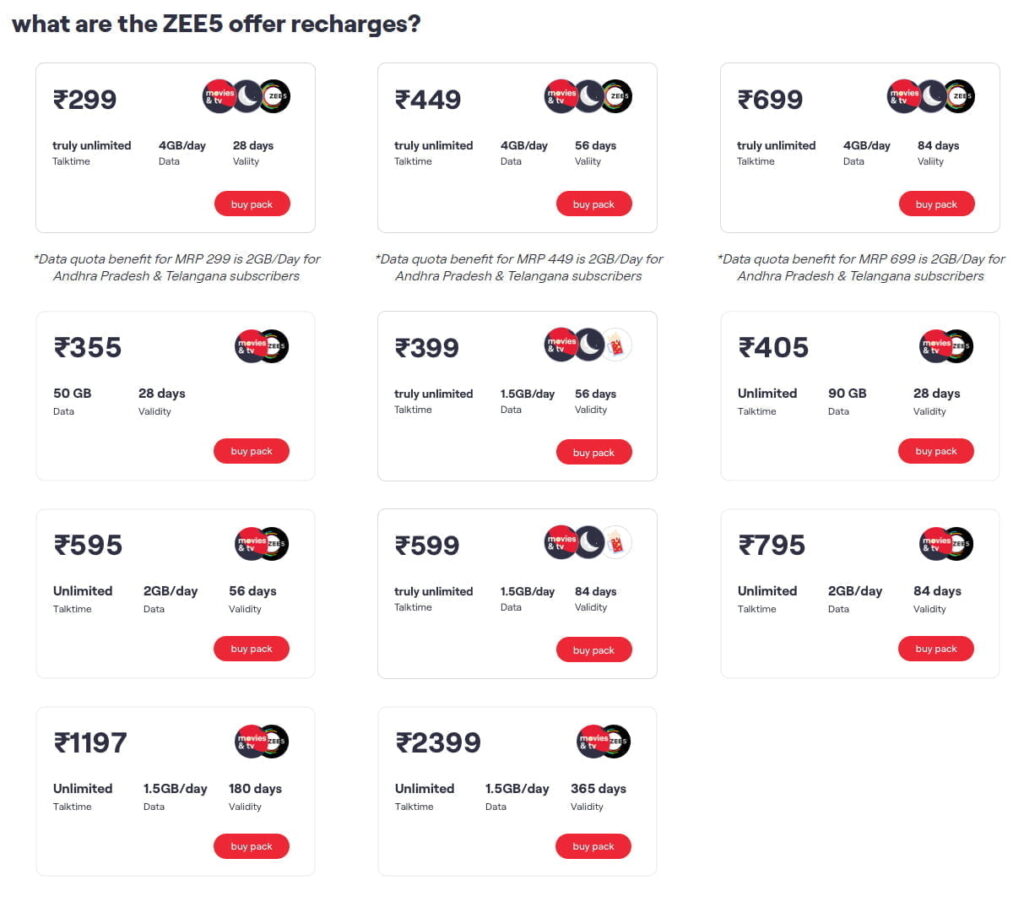
Task: Buy the ₹2399 yearly pack
Action: pos(593,846)
